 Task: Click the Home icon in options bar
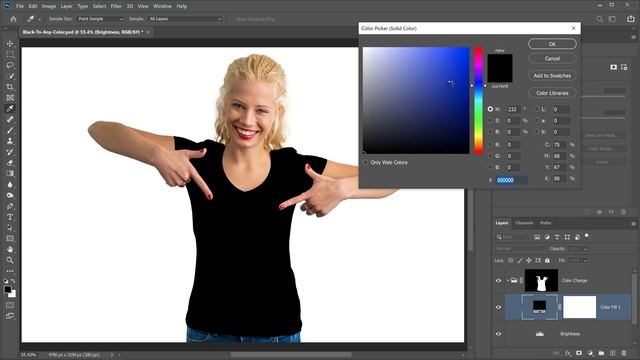pyautogui.click(x=13, y=19)
